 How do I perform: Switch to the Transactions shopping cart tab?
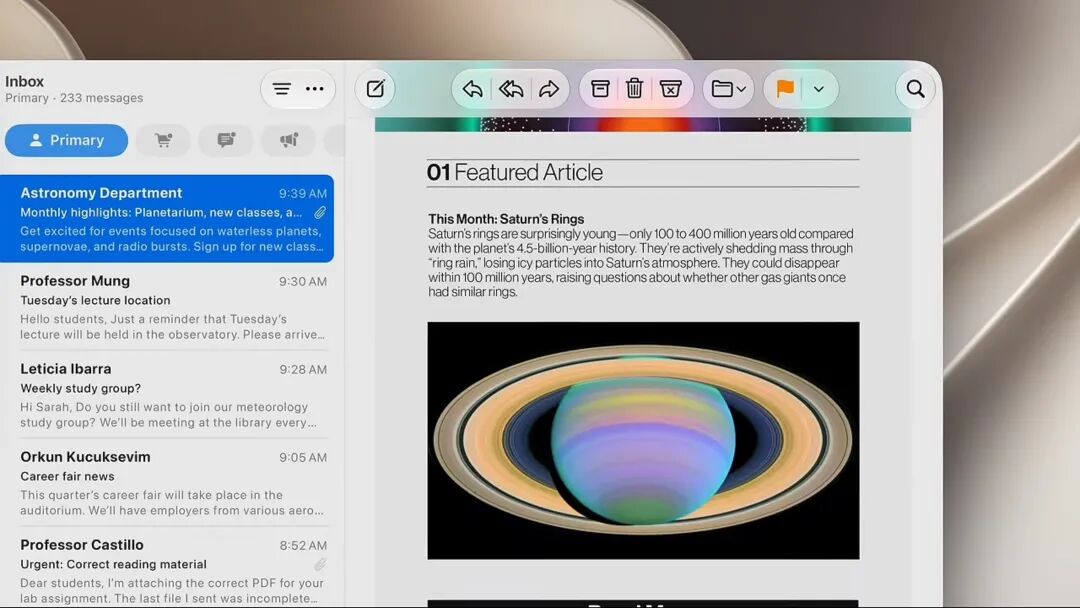163,140
